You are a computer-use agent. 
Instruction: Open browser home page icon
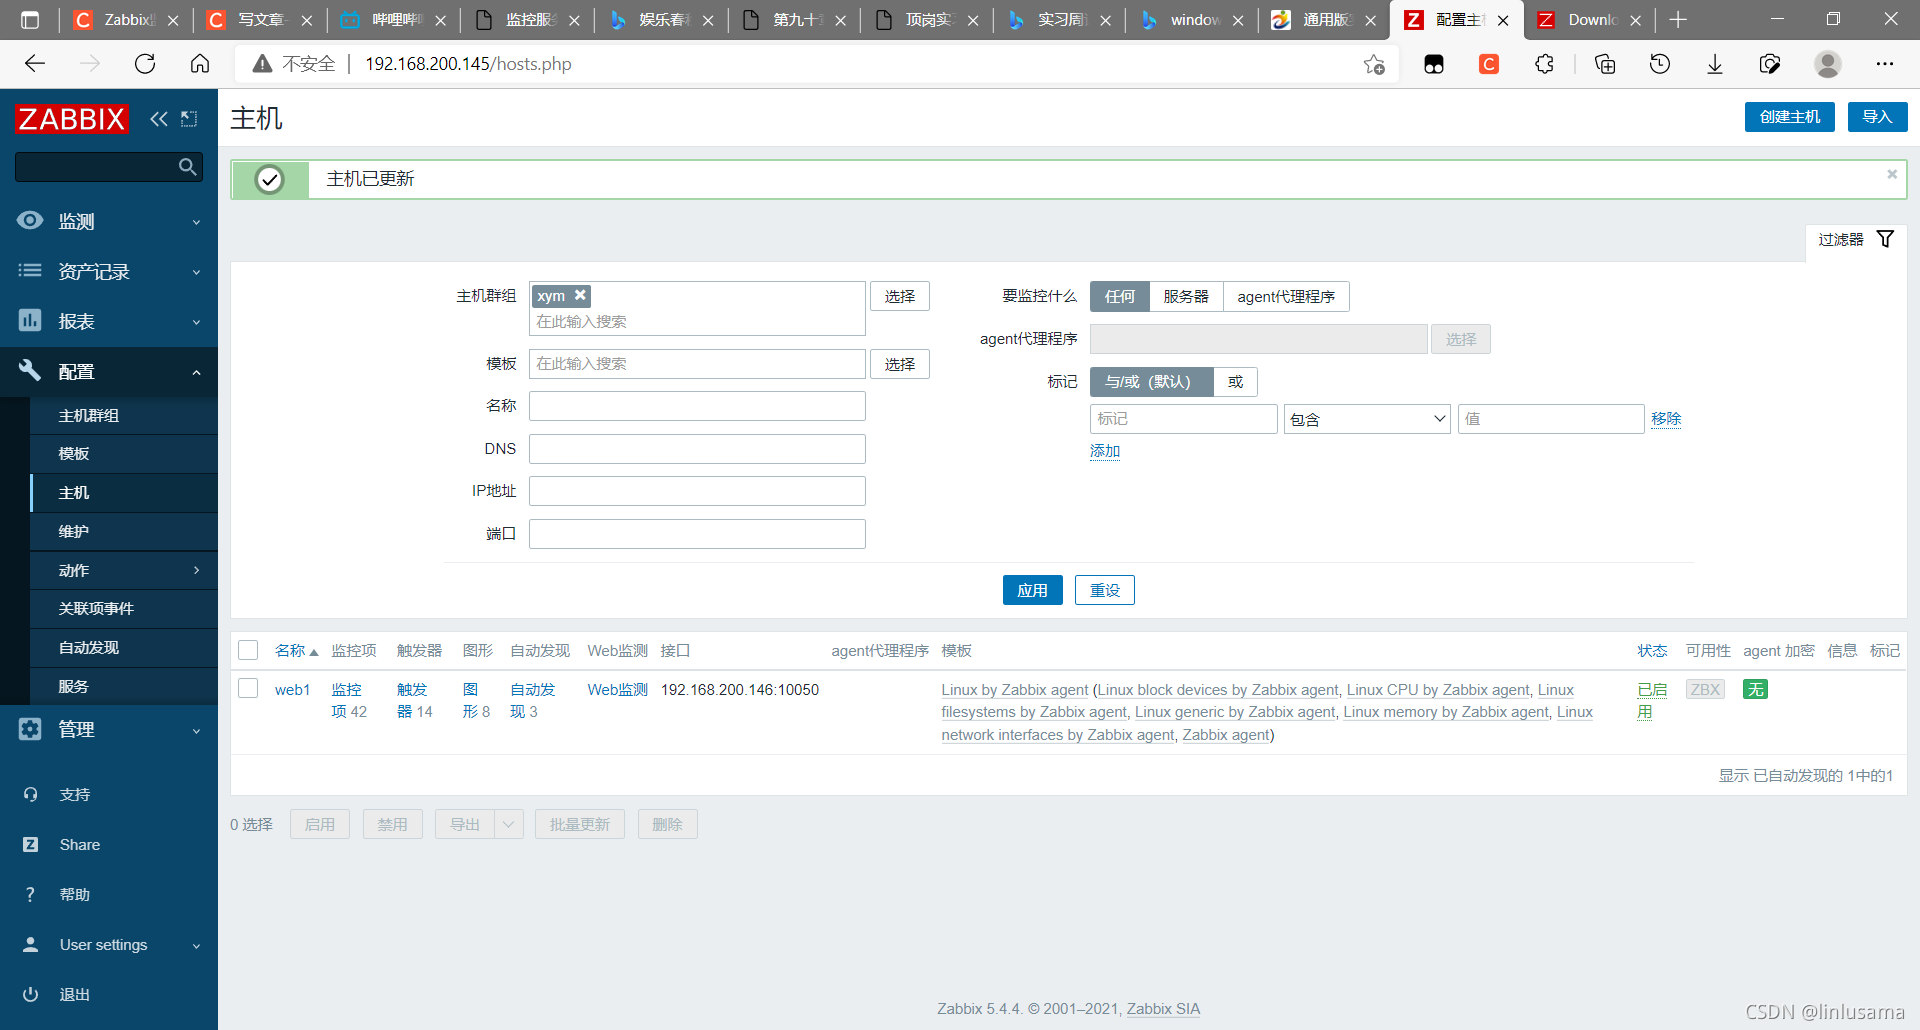[x=200, y=64]
